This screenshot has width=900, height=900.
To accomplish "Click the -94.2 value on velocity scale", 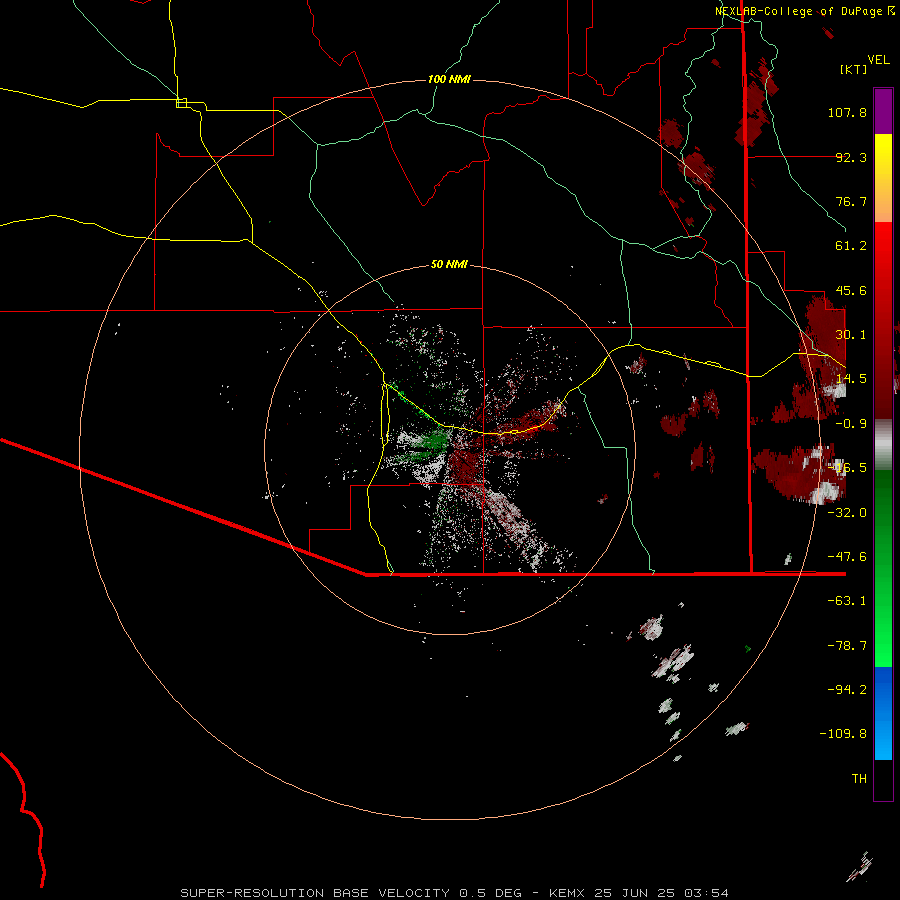I will pos(847,690).
